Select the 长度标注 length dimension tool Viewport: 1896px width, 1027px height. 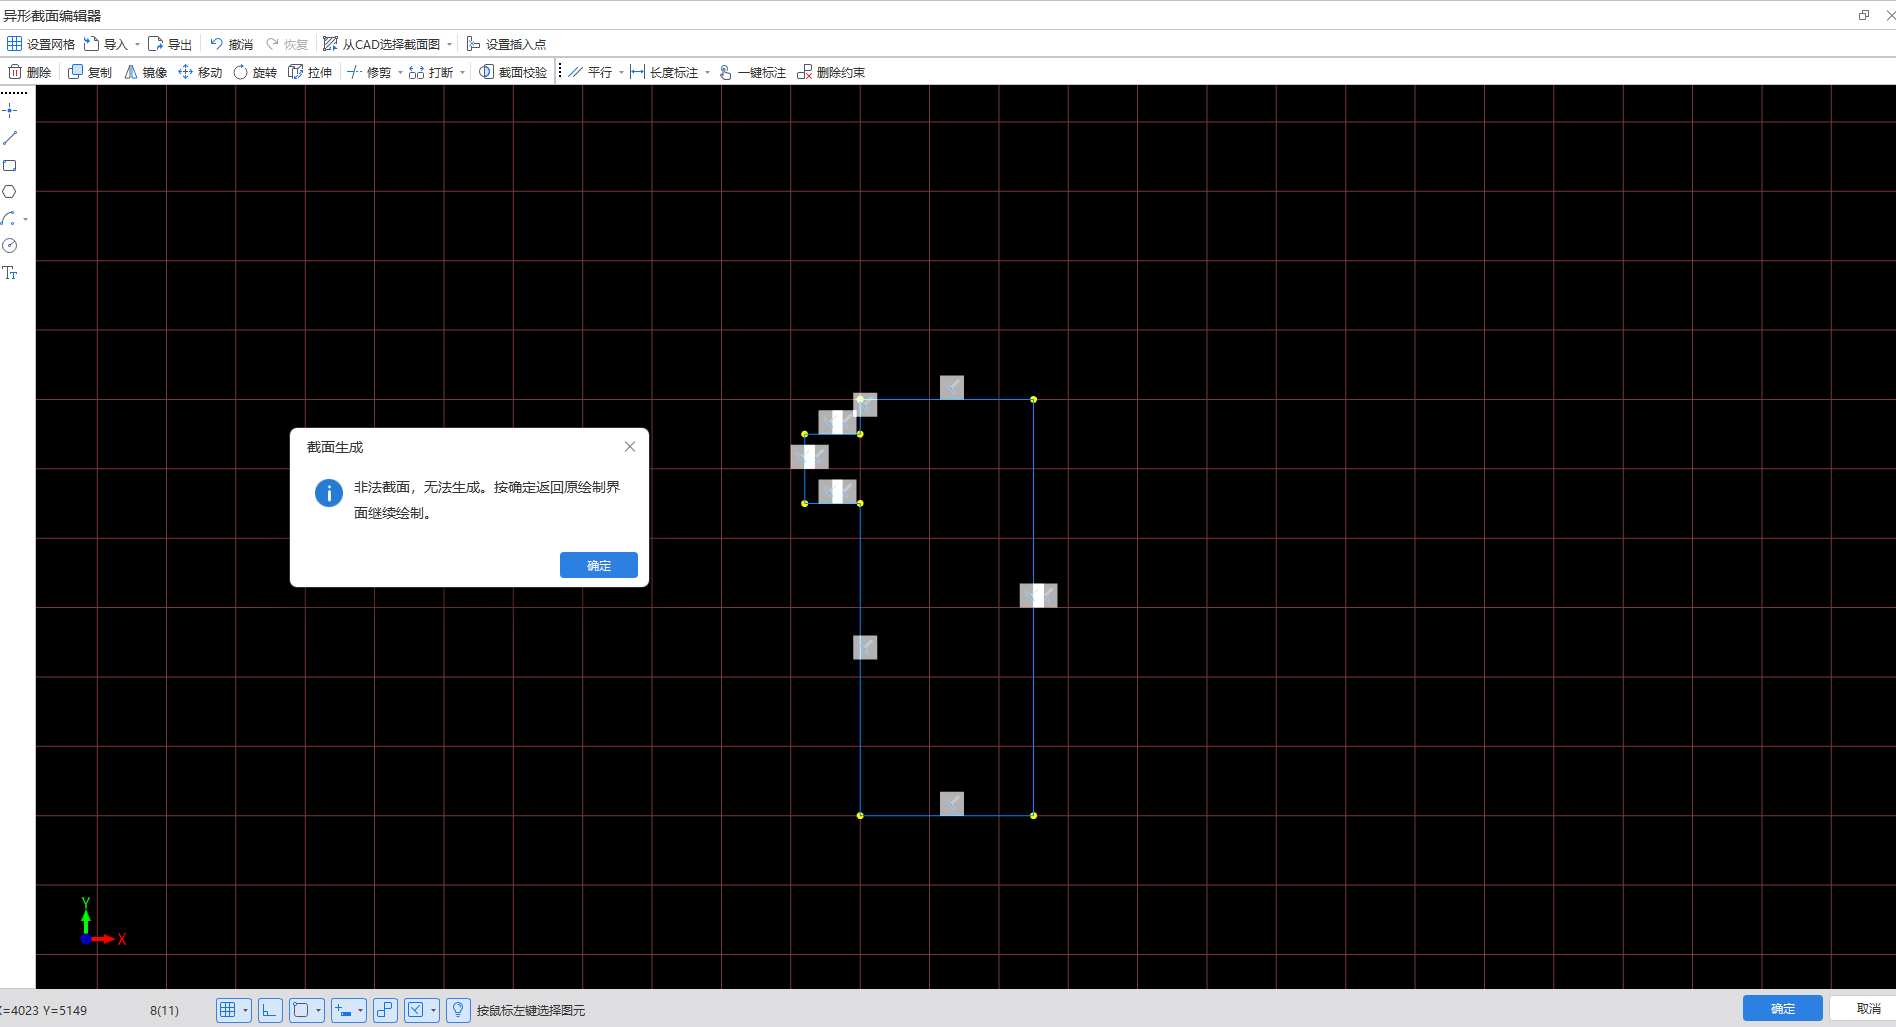point(664,72)
